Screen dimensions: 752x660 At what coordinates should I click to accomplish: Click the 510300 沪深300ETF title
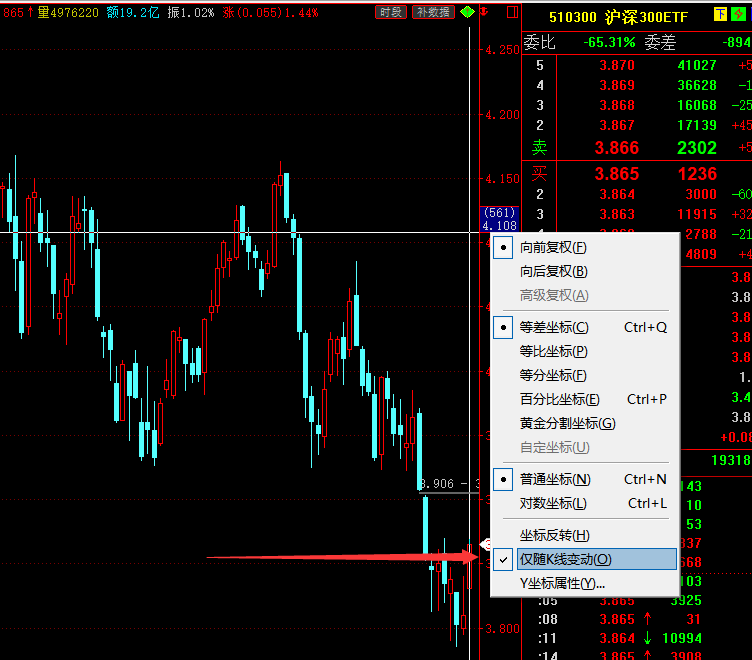(x=618, y=18)
